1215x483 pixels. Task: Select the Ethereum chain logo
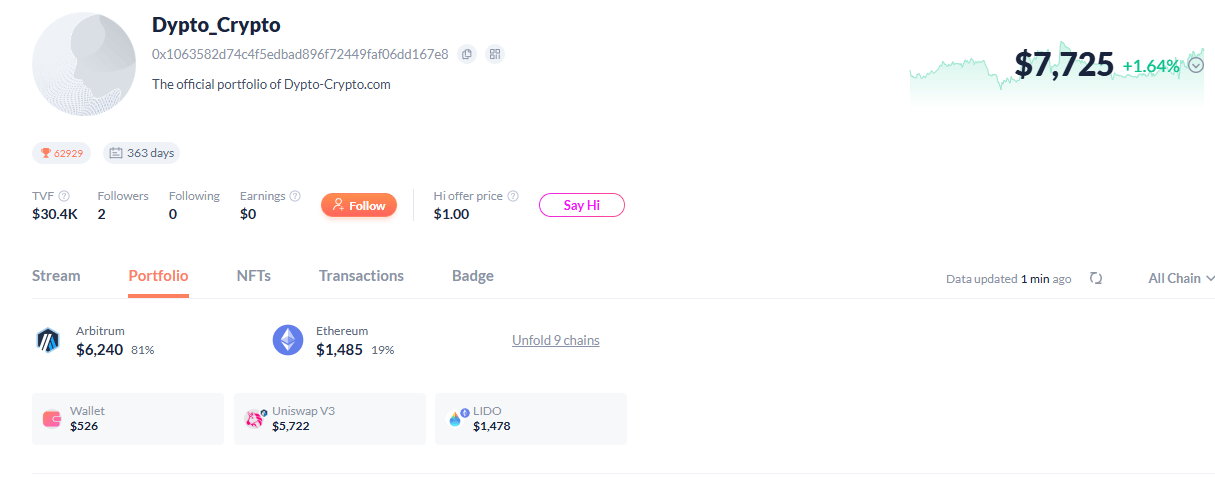[288, 340]
